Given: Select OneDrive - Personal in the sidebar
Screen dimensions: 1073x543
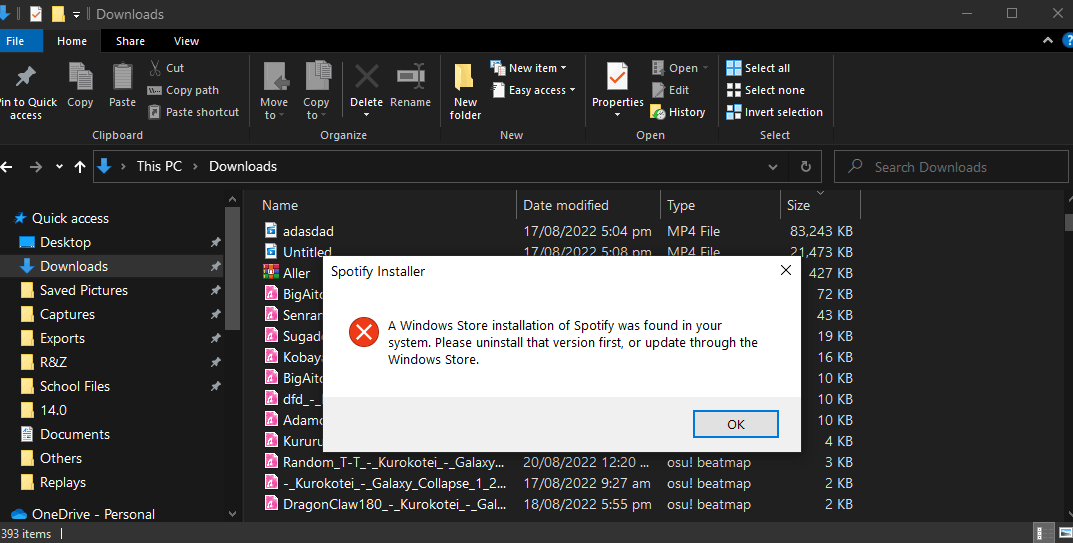Looking at the screenshot, I should click(x=93, y=514).
